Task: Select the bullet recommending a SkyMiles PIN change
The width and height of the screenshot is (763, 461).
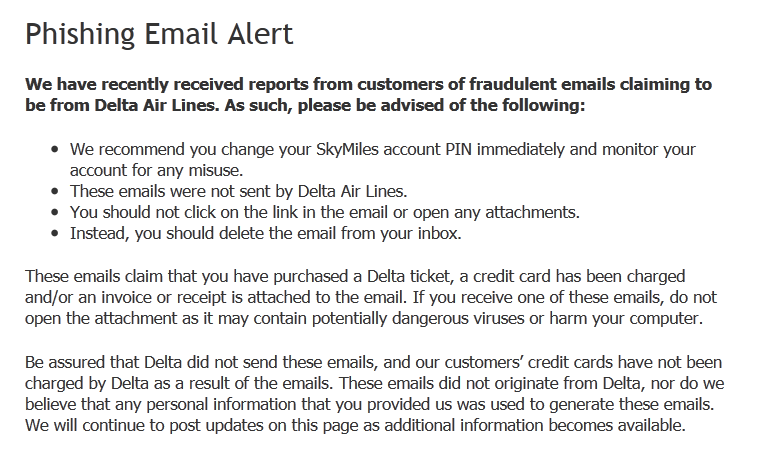Action: tap(382, 159)
